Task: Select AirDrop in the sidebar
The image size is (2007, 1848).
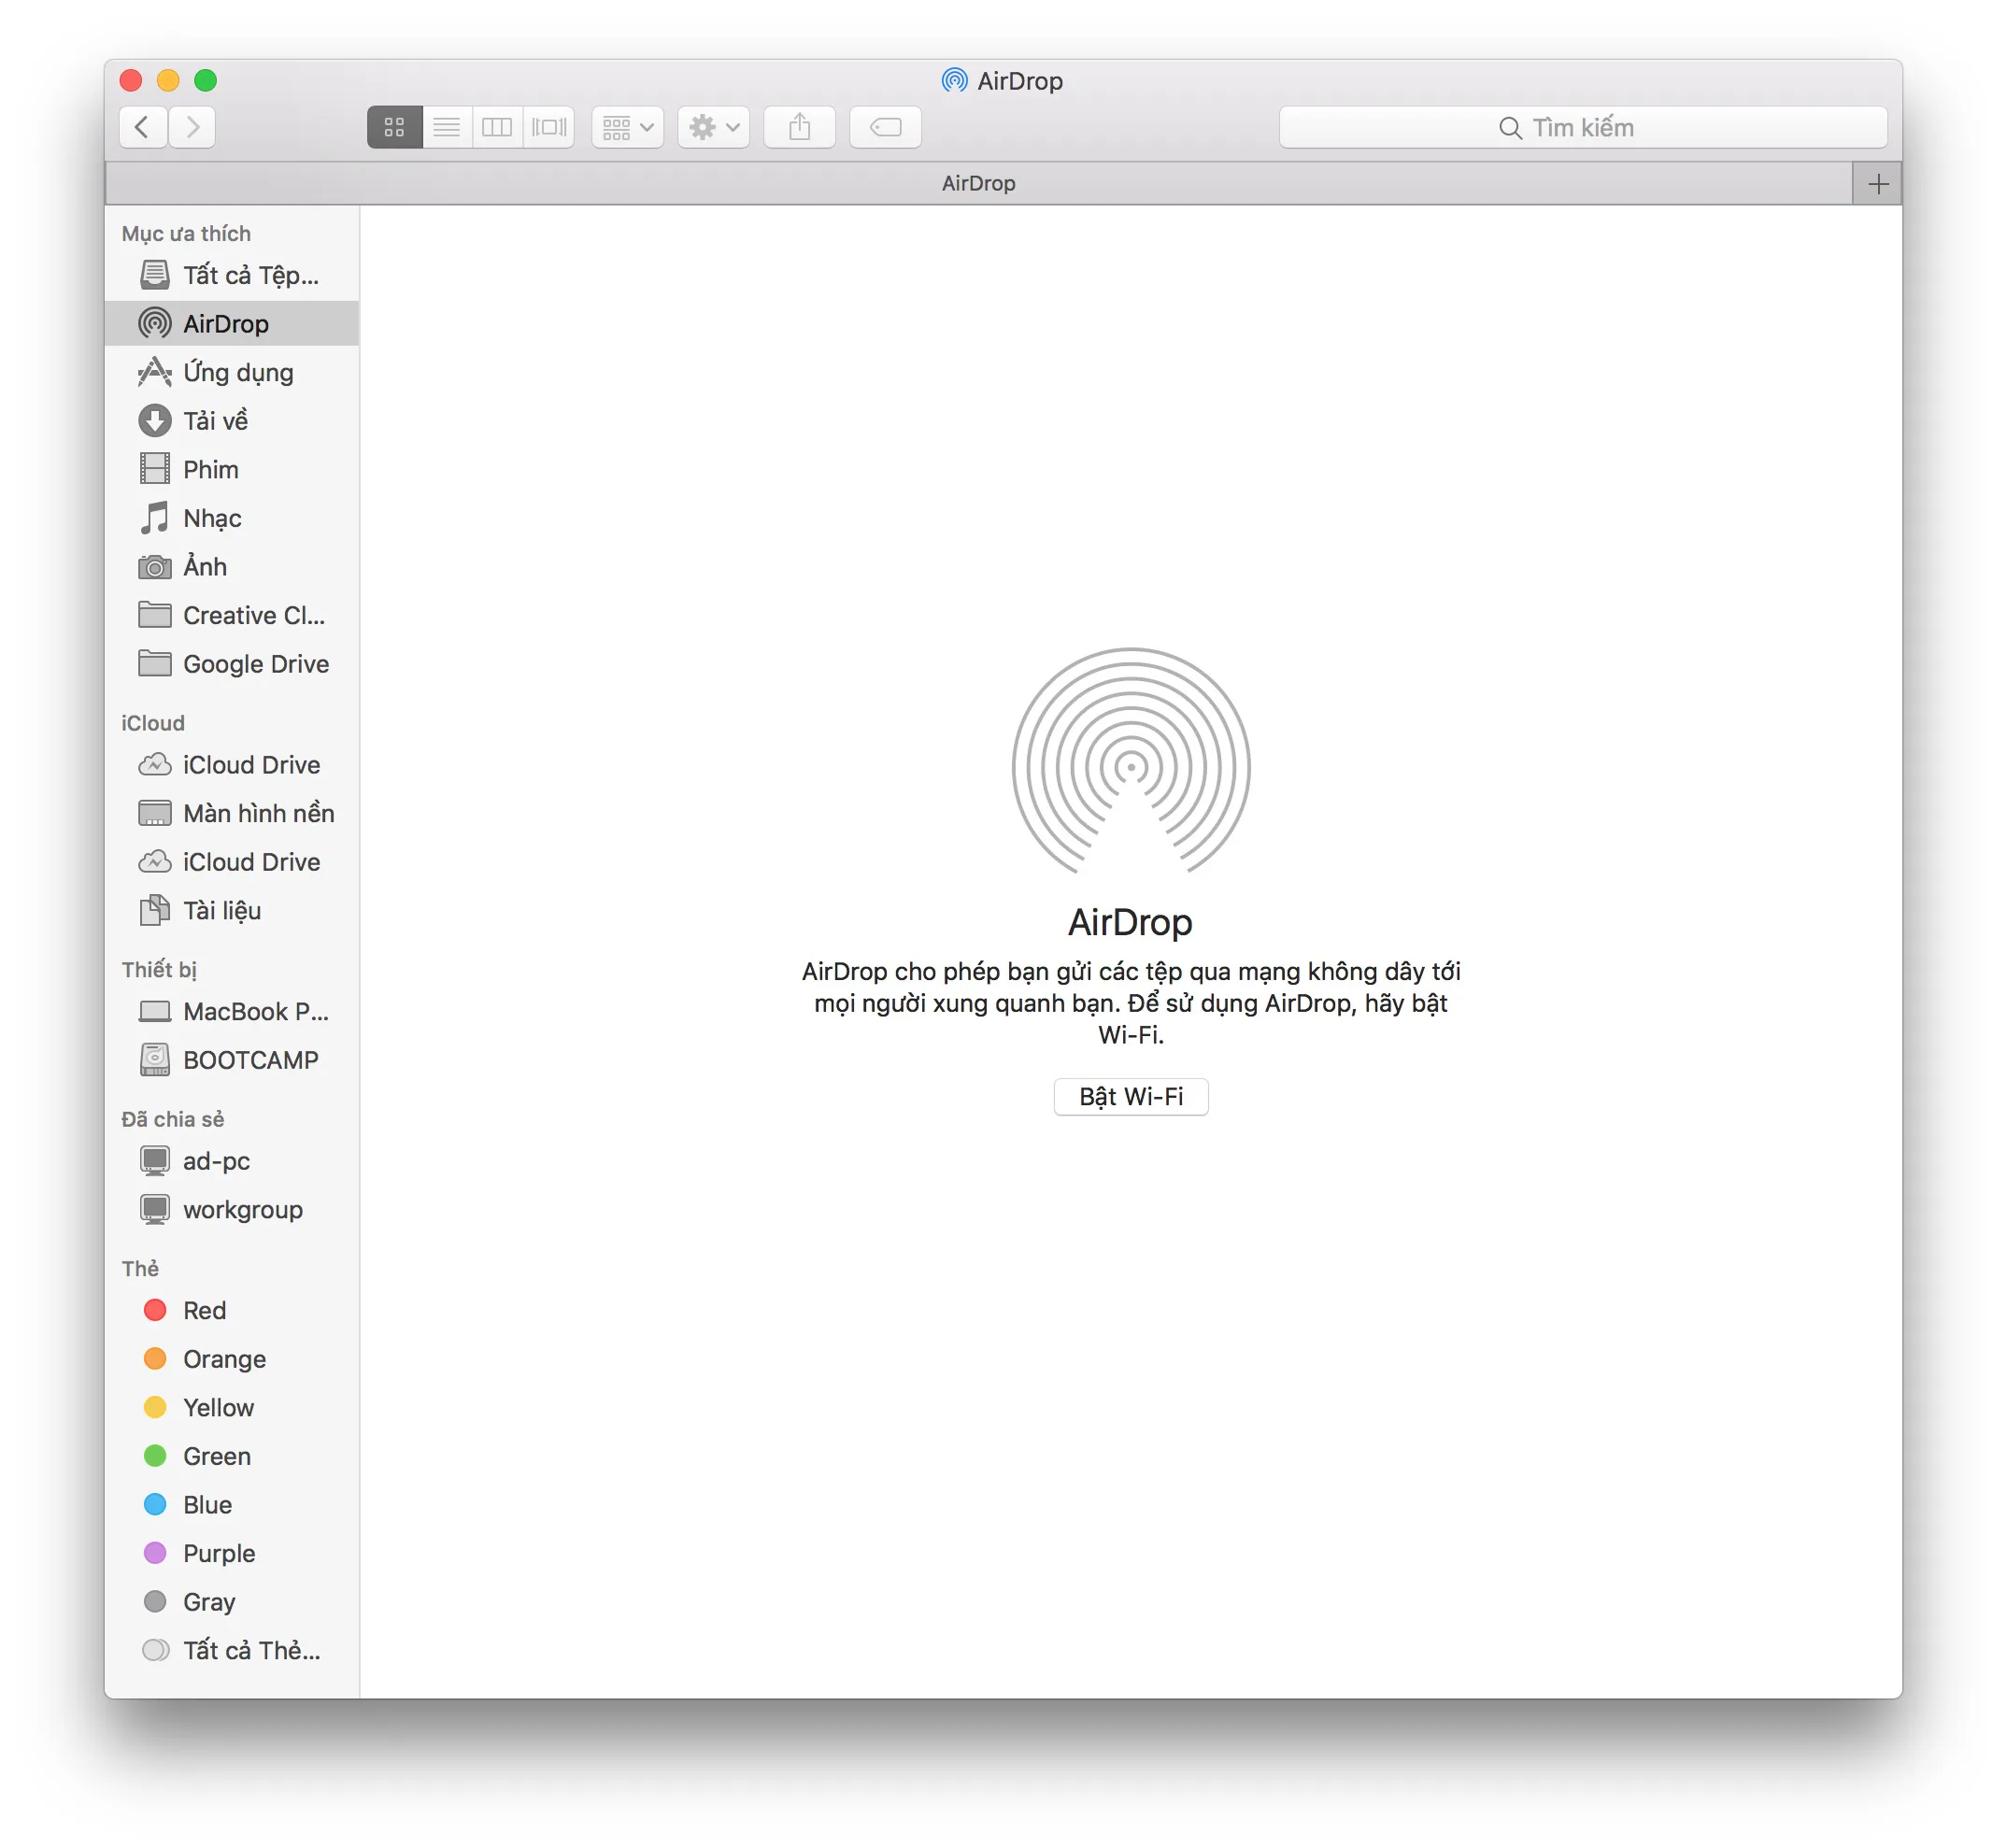Action: point(232,323)
